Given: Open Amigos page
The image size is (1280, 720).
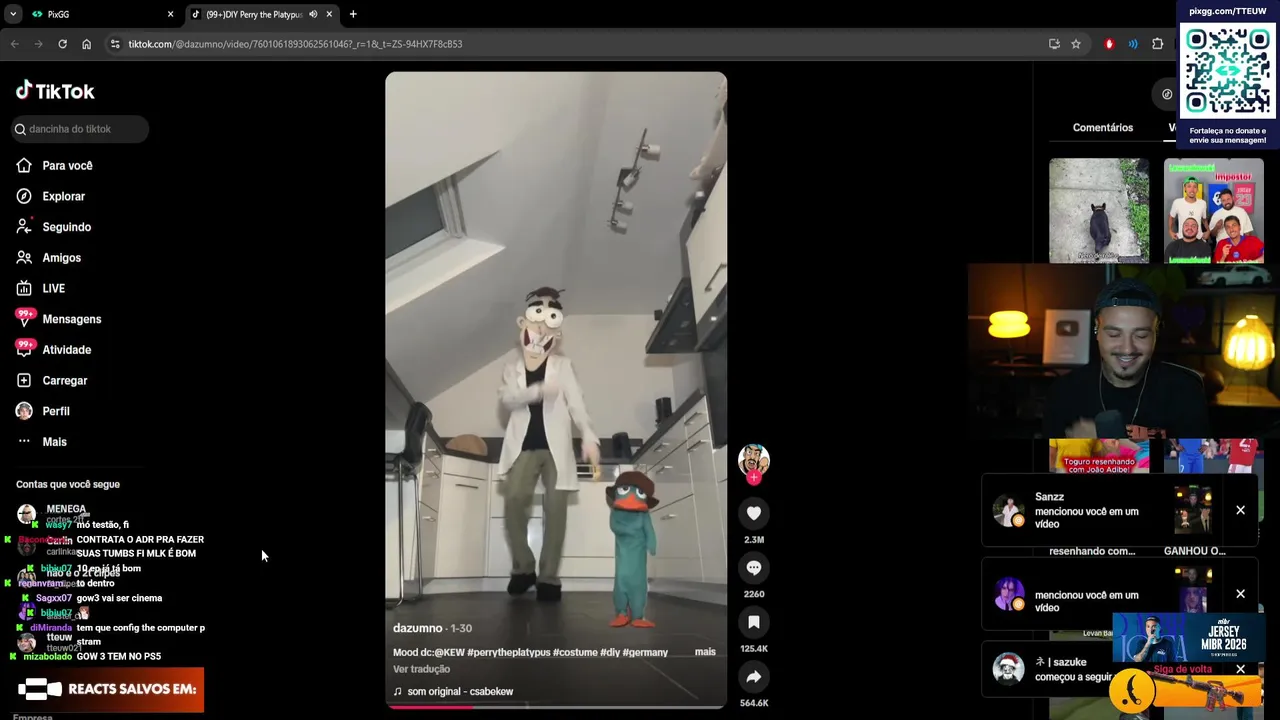Looking at the screenshot, I should 49,258.
